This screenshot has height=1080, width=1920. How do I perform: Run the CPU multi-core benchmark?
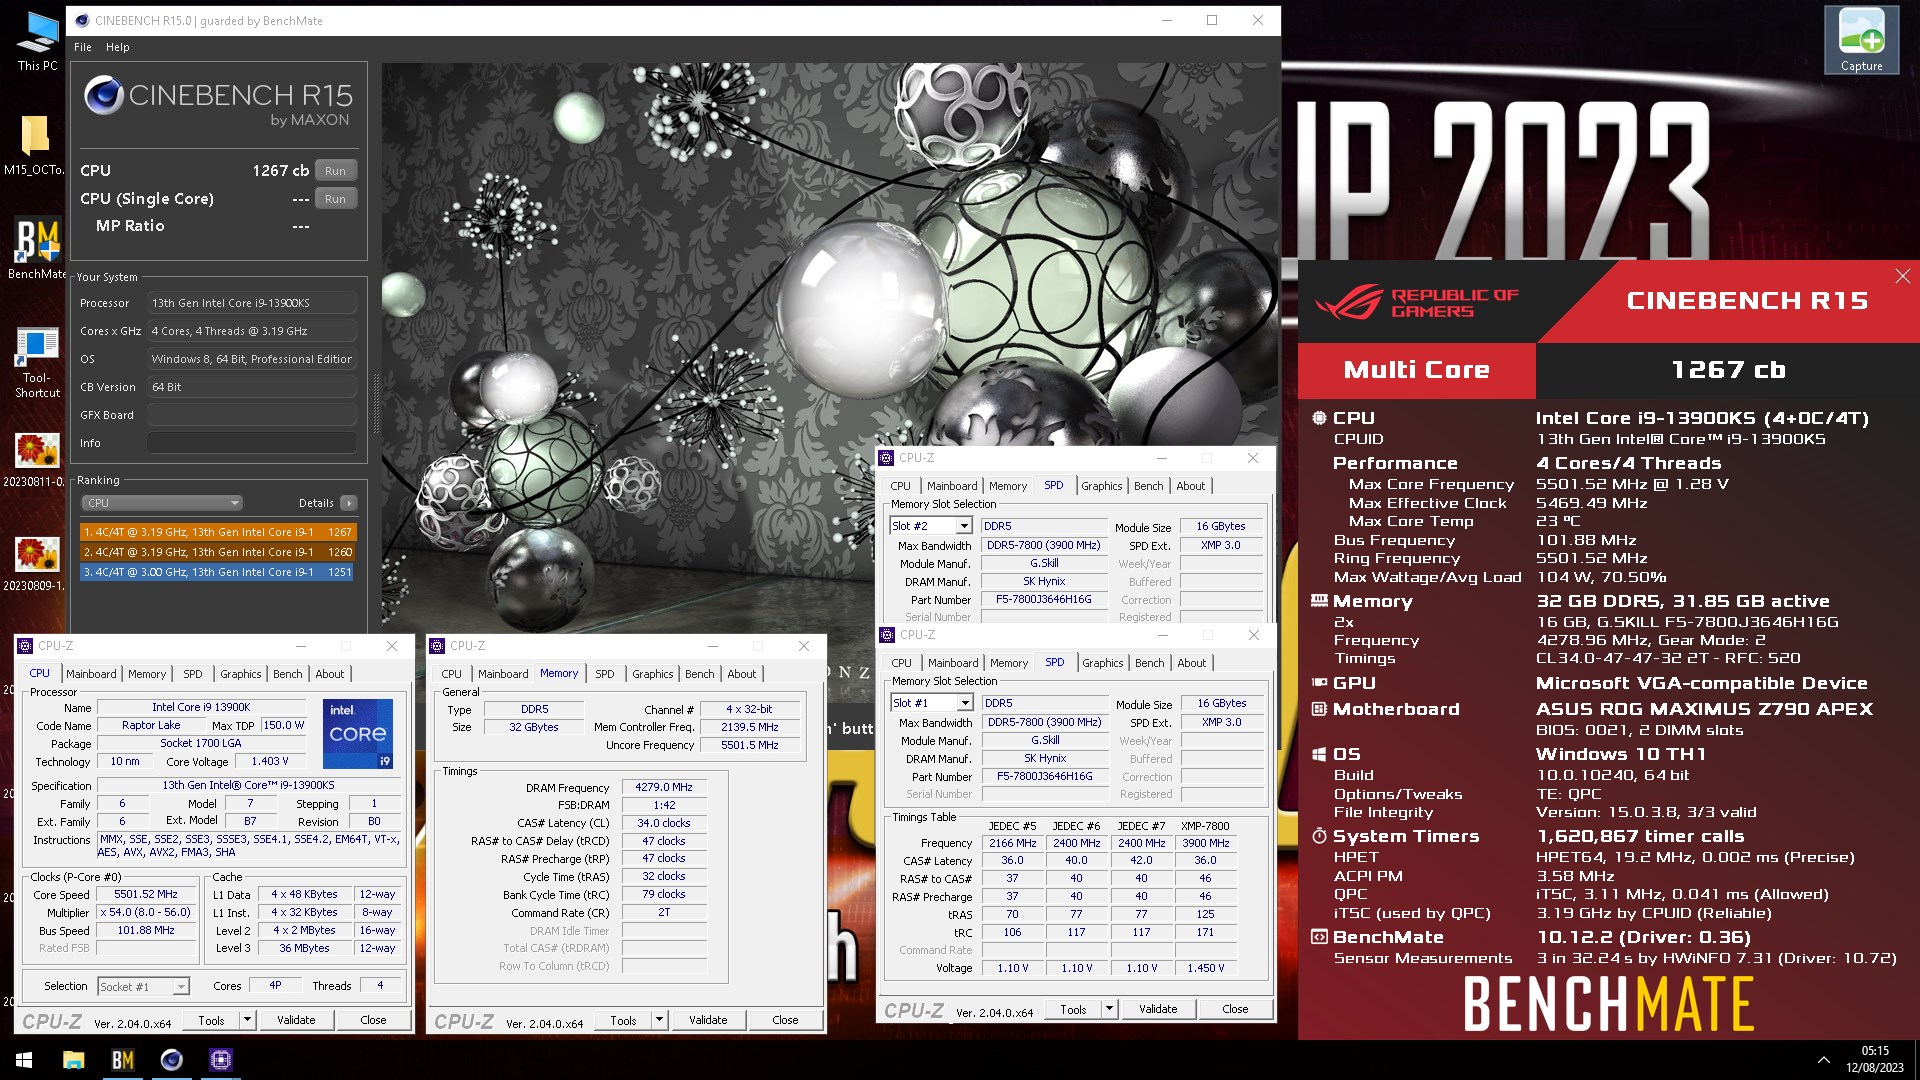(x=335, y=171)
